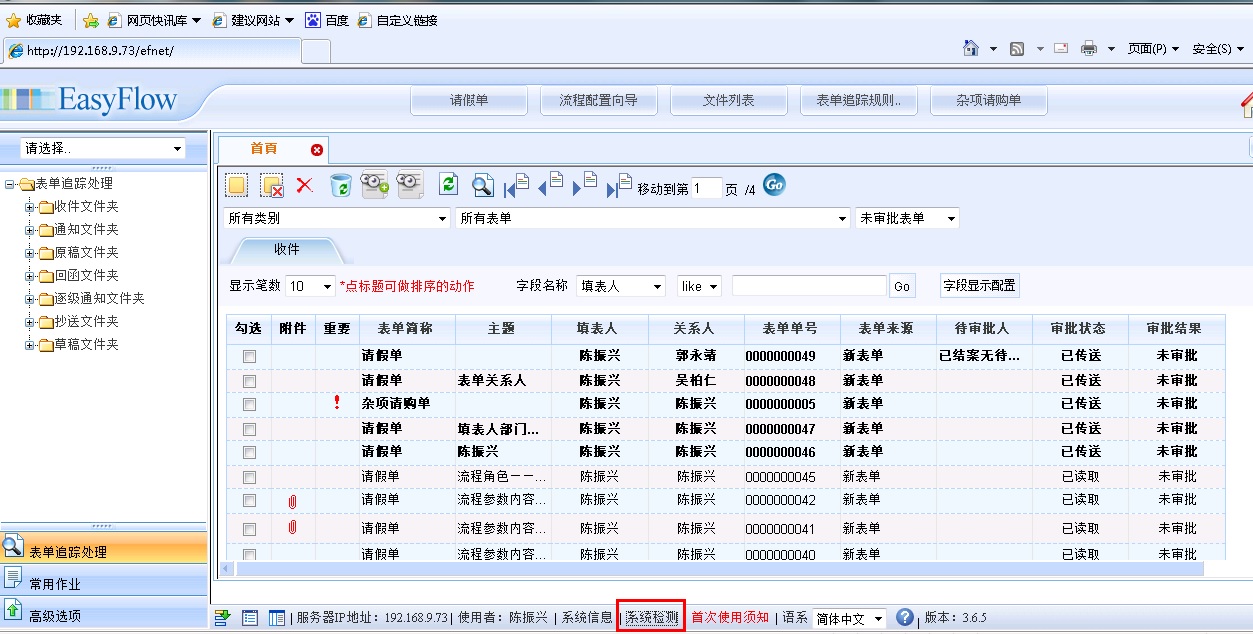
Task: Go to the first page icon
Action: point(516,186)
